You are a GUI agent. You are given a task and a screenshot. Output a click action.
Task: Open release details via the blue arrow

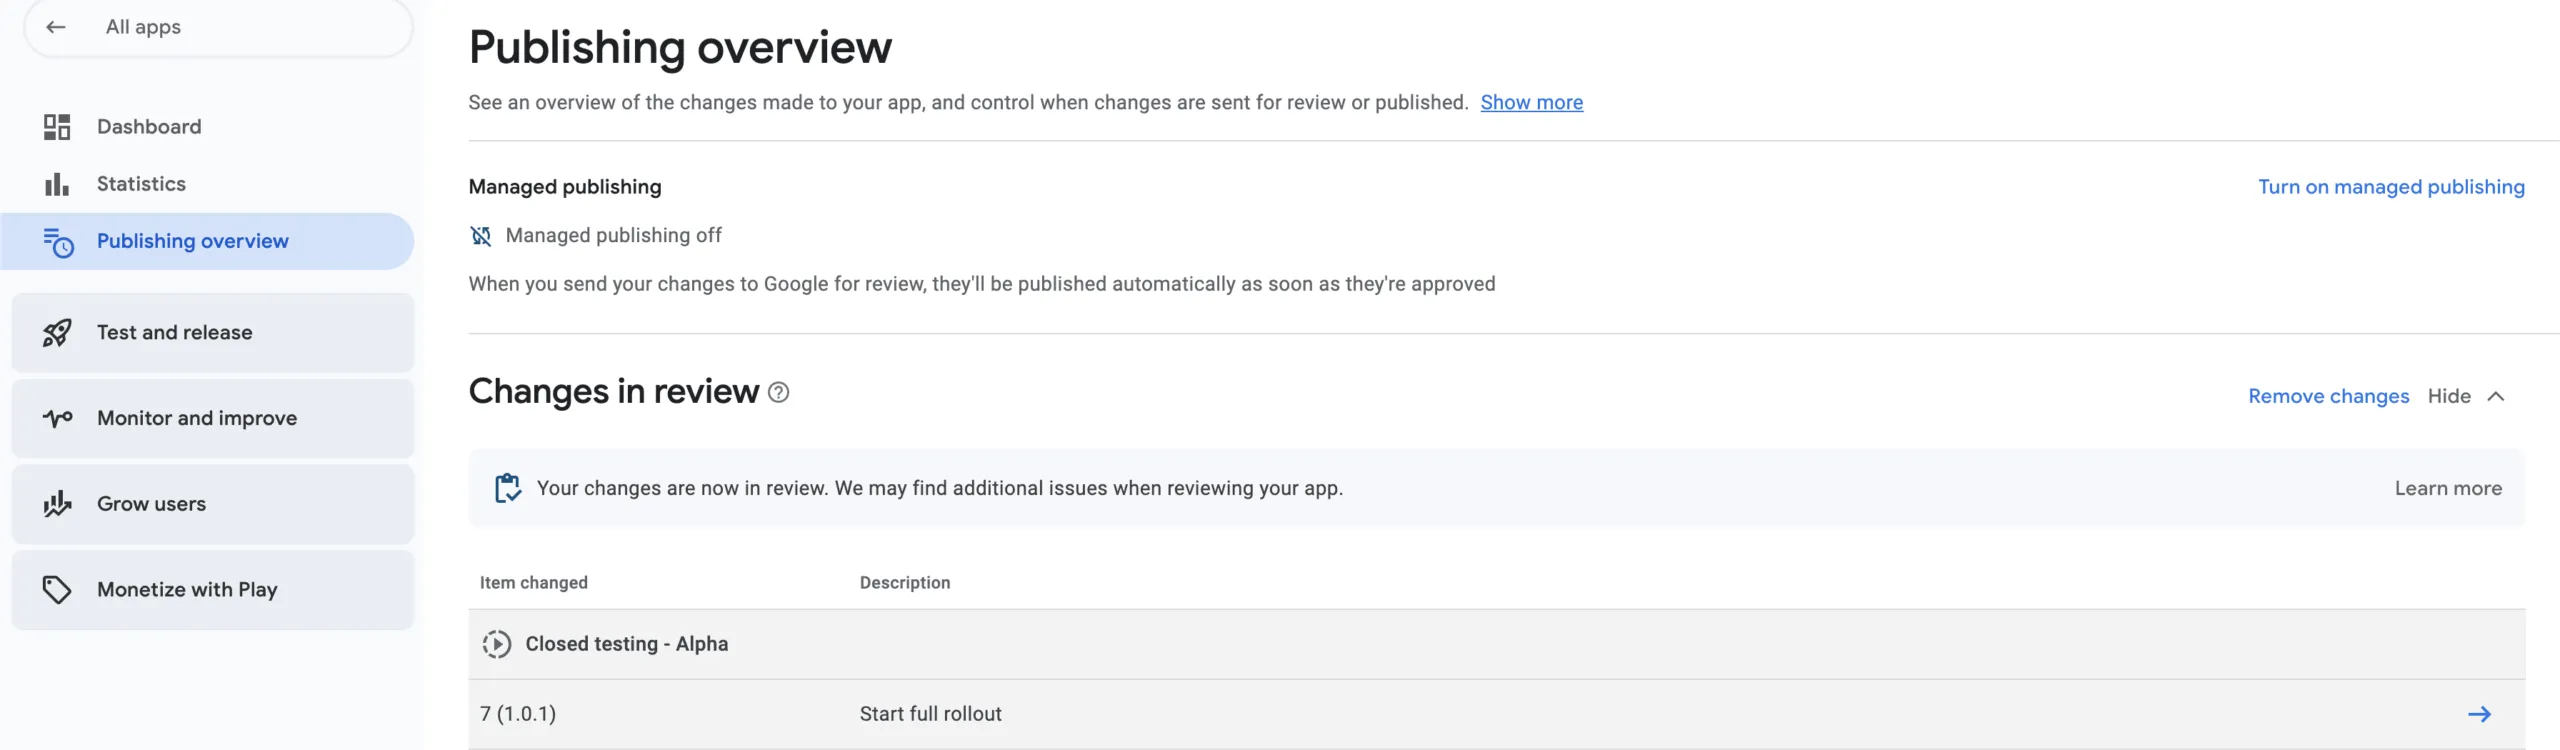(x=2479, y=714)
